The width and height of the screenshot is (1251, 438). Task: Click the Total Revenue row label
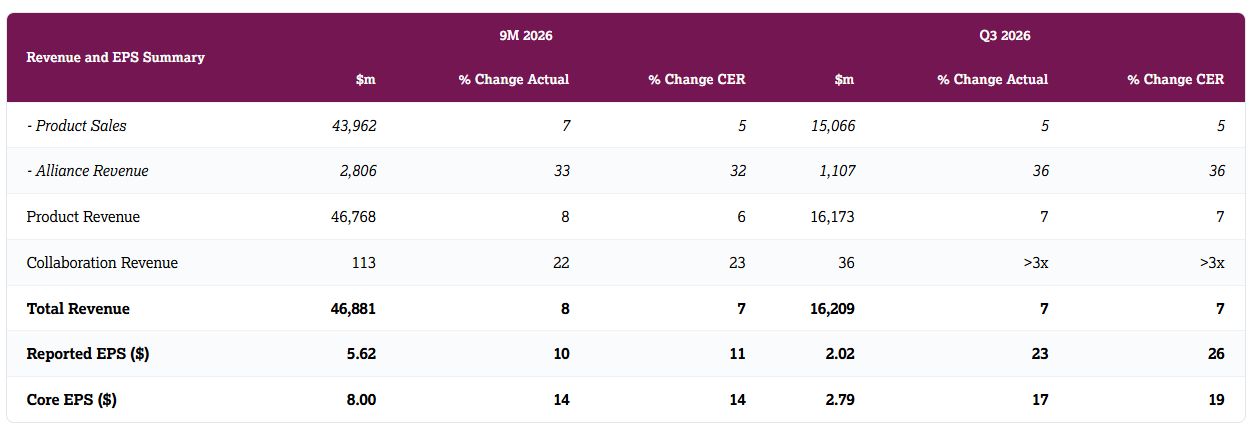point(78,308)
